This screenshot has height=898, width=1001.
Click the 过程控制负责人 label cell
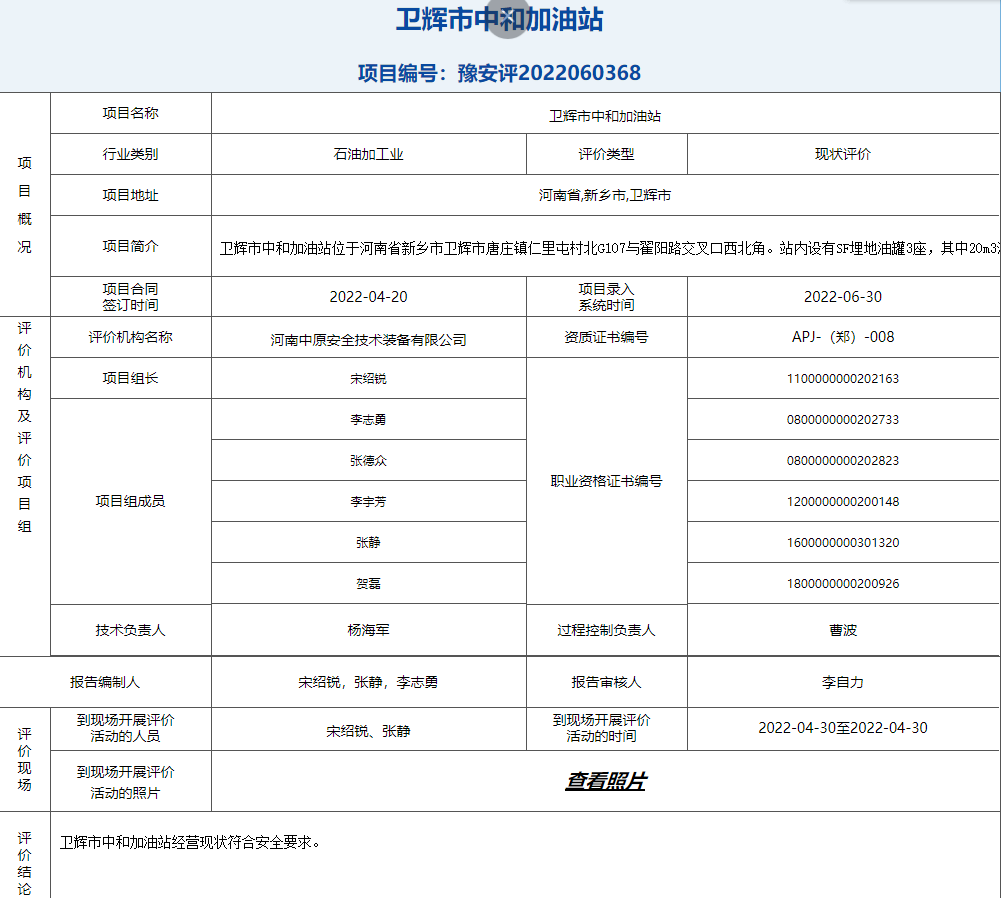(x=606, y=630)
